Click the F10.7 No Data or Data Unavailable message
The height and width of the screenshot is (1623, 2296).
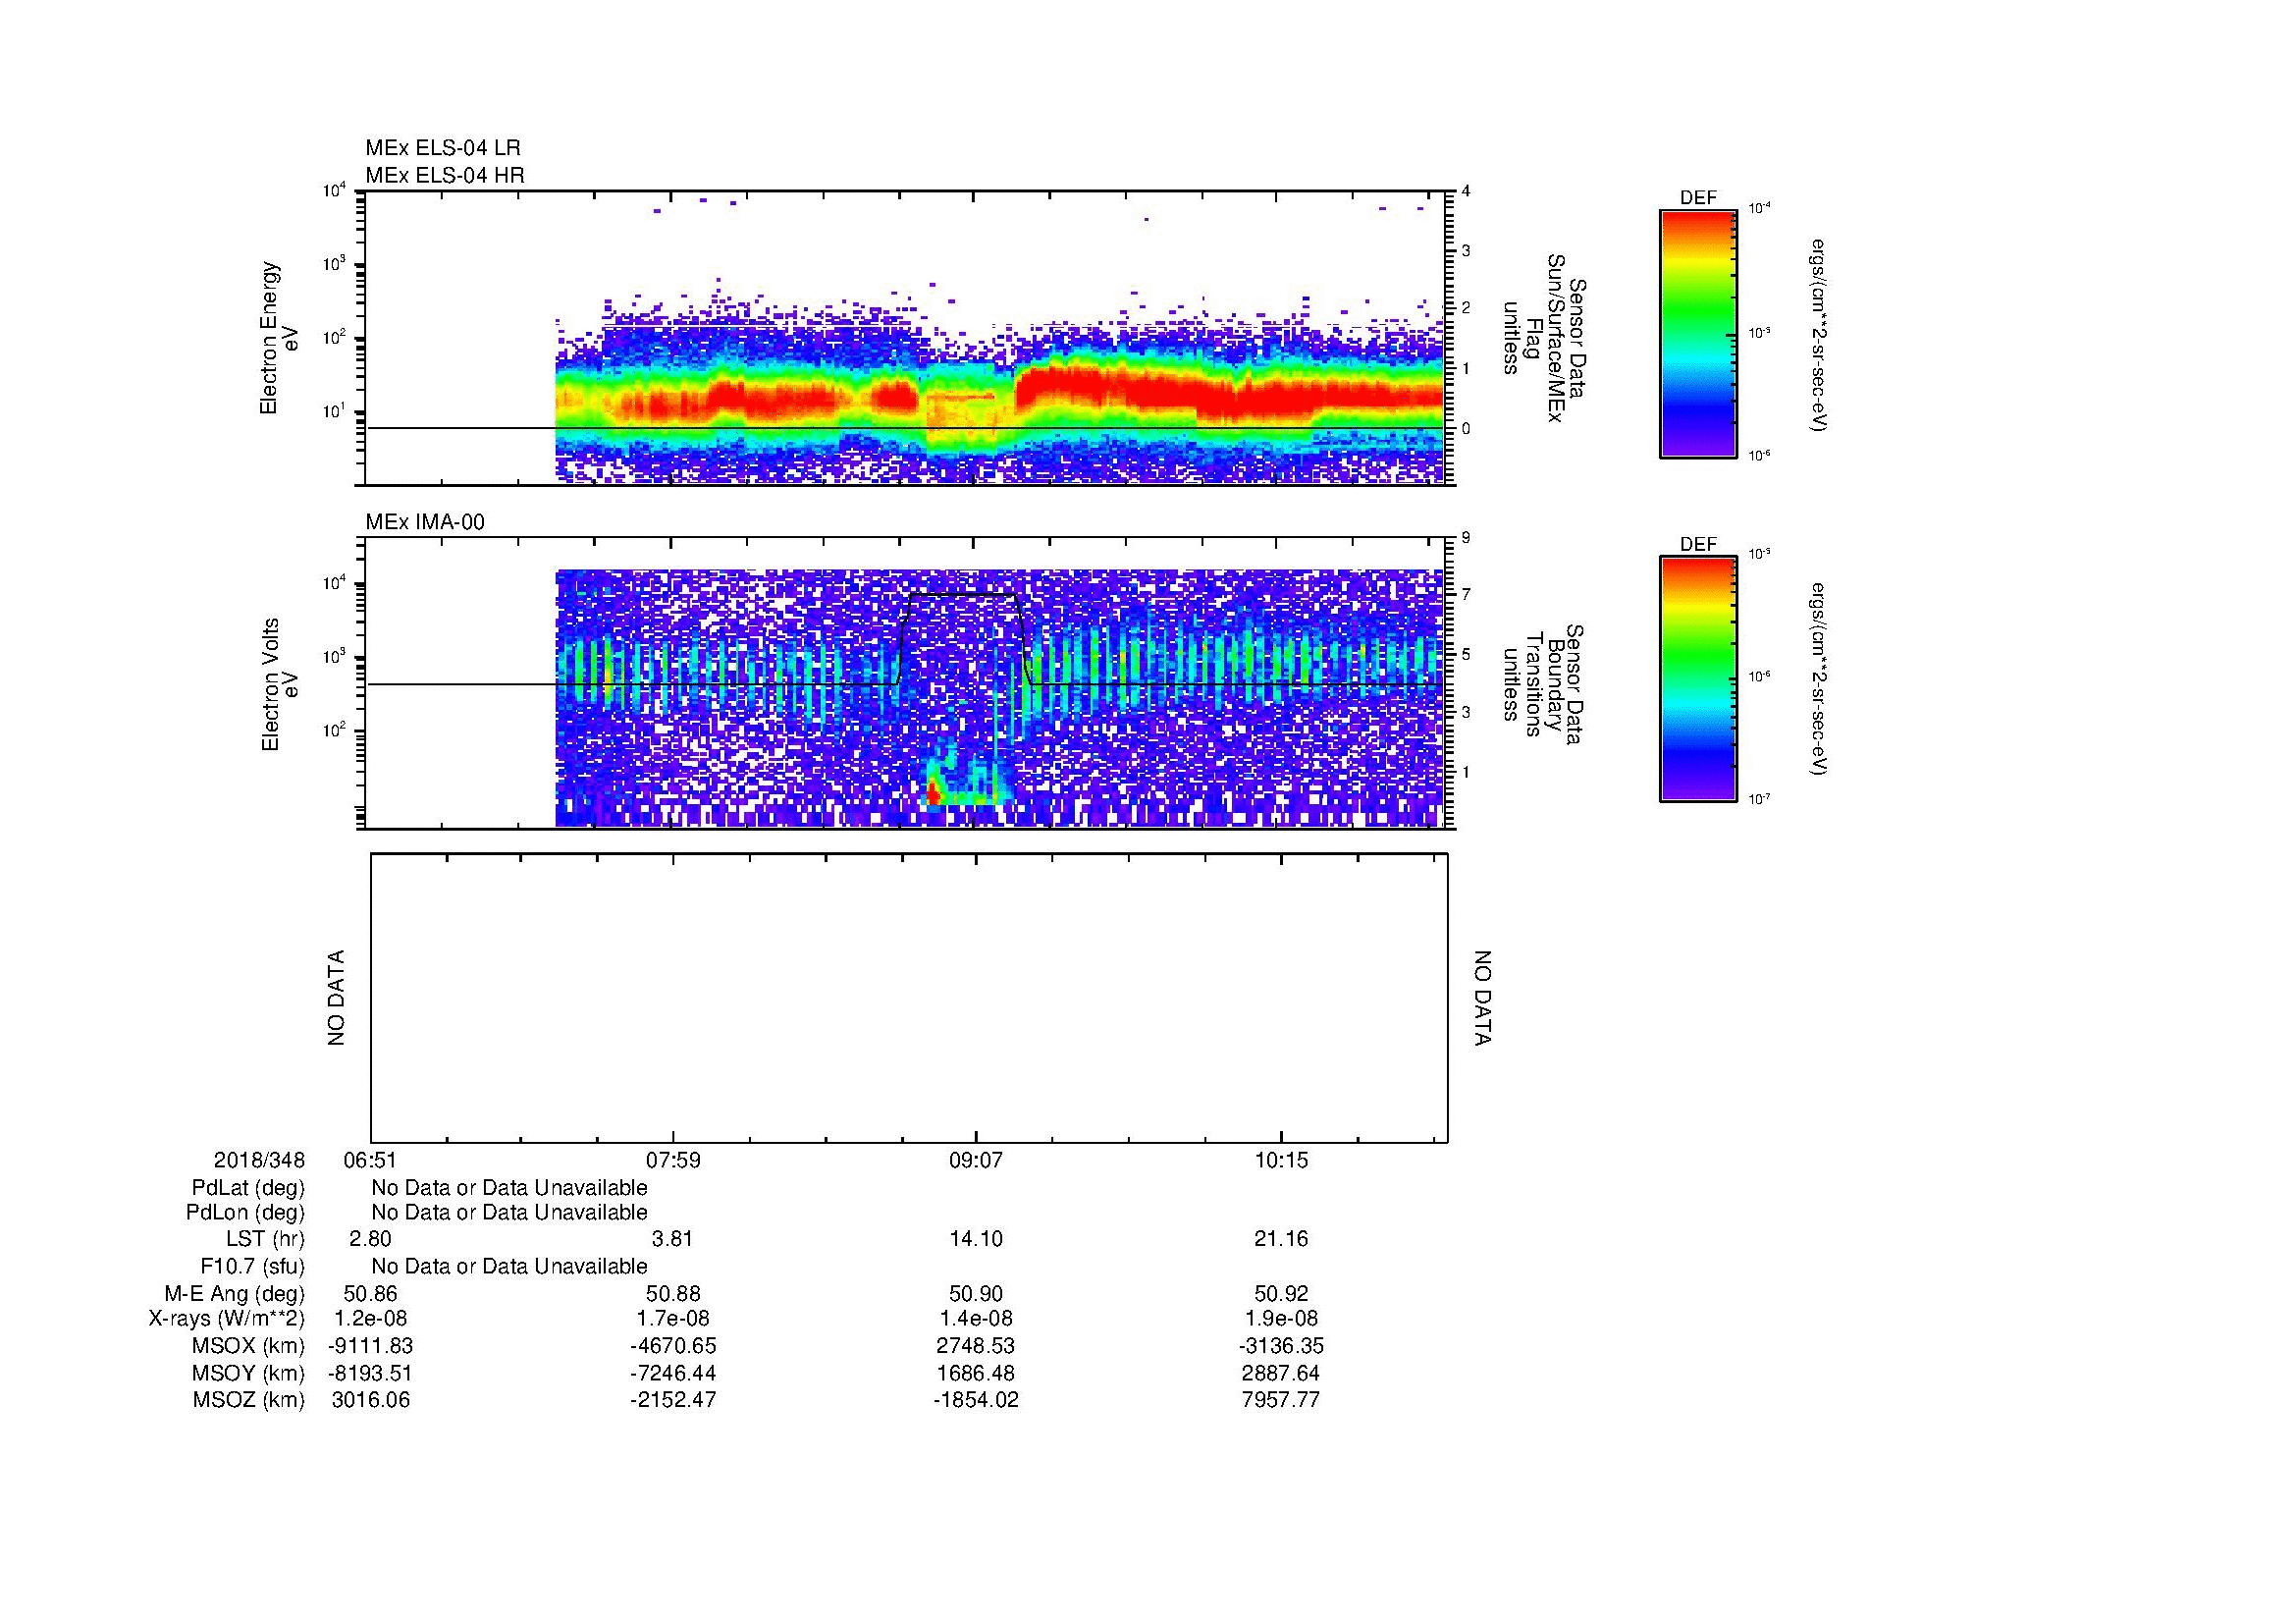509,1267
